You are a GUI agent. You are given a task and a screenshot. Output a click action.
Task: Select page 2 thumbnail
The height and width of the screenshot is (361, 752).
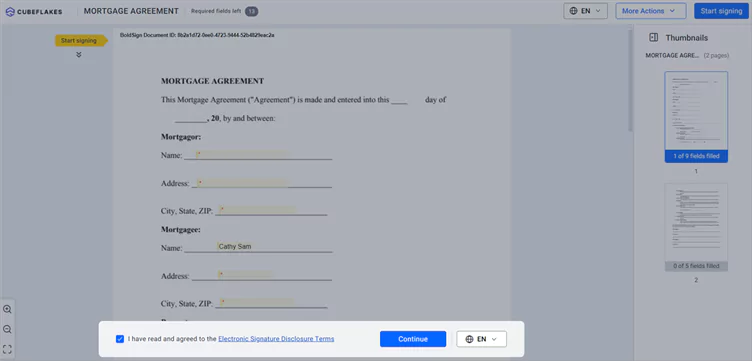pyautogui.click(x=696, y=227)
